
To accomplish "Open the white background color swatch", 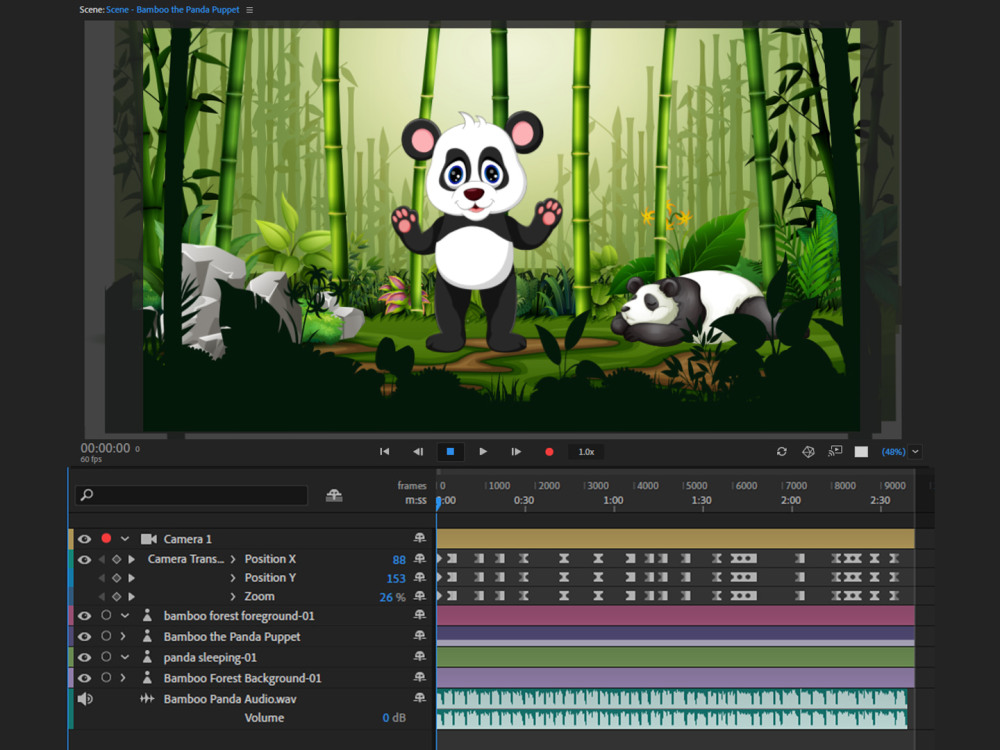I will (x=861, y=452).
